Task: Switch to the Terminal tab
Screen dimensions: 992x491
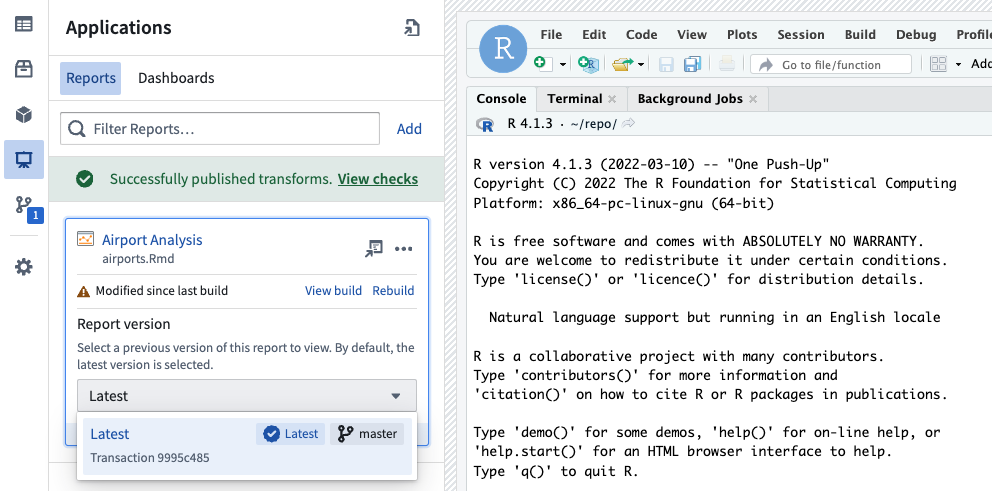Action: pyautogui.click(x=574, y=99)
